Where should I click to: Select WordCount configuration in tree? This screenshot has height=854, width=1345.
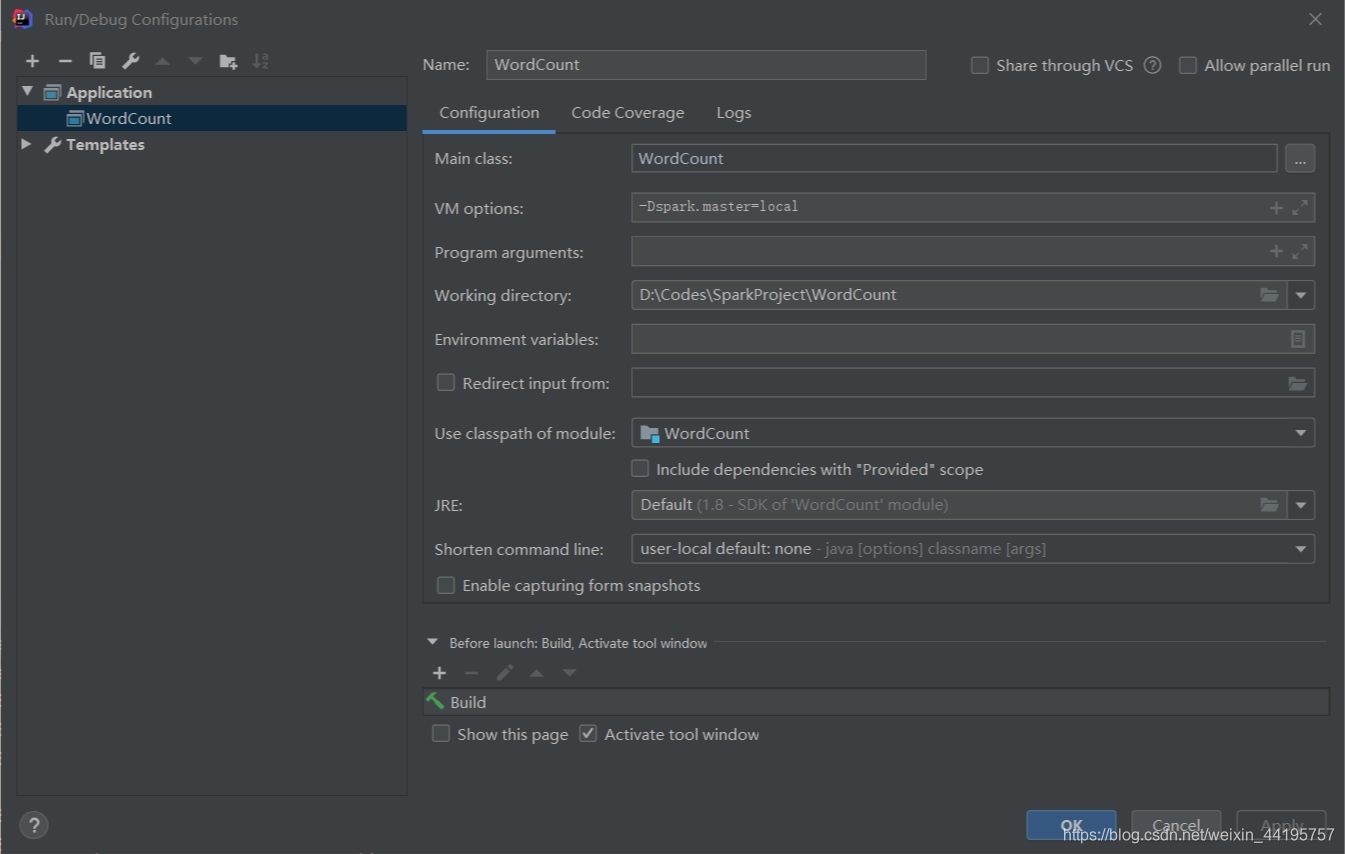(212, 118)
